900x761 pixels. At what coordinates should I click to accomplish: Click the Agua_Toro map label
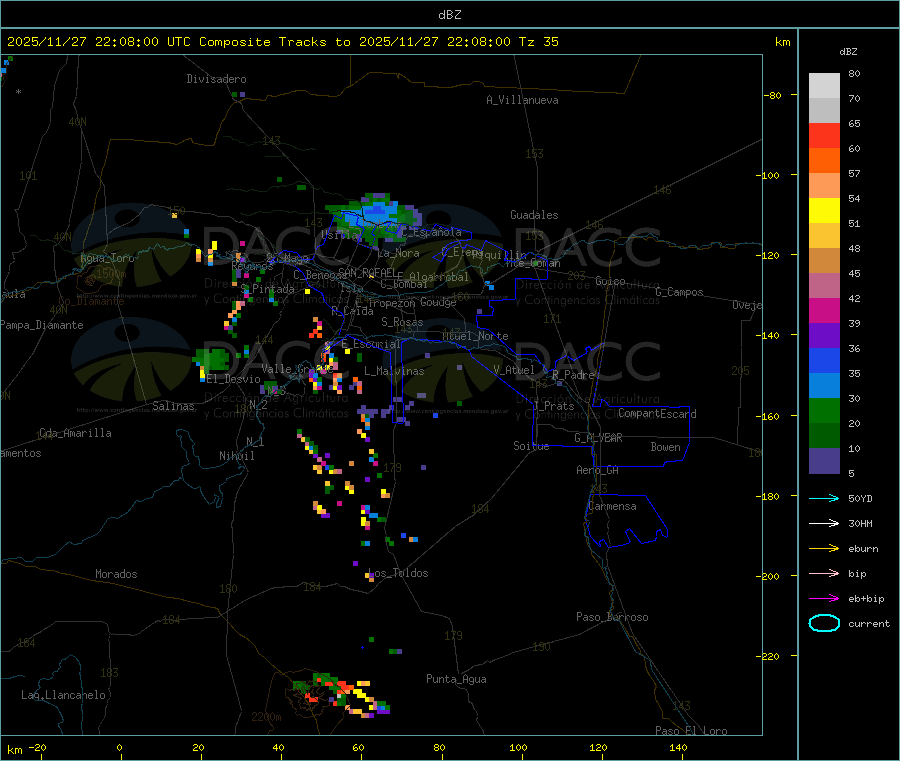point(107,258)
